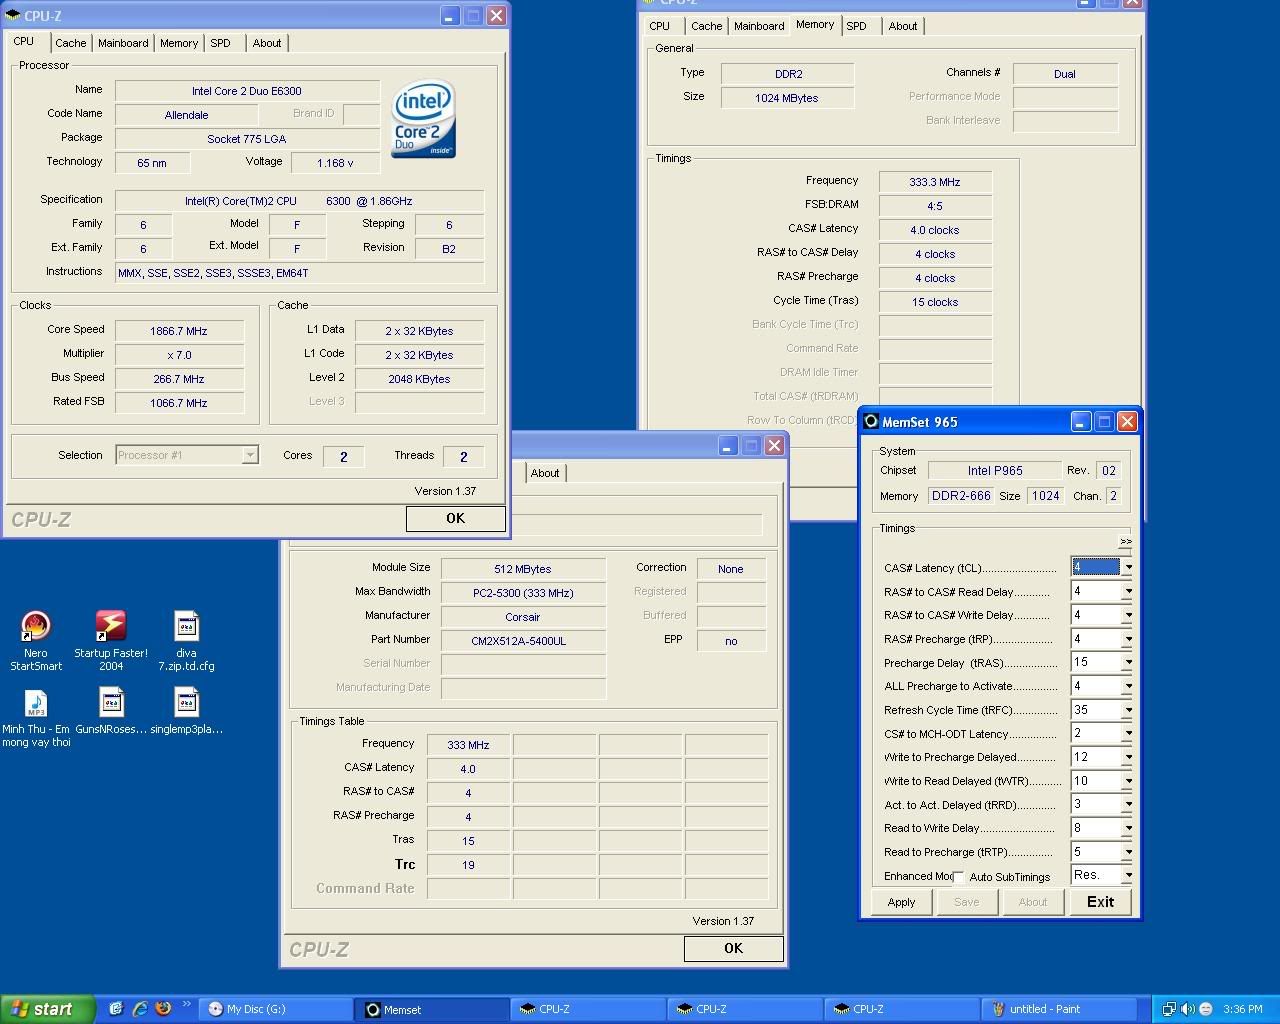Click the Intel Core 2 Duo logo
1280x1024 pixels.
tap(424, 119)
